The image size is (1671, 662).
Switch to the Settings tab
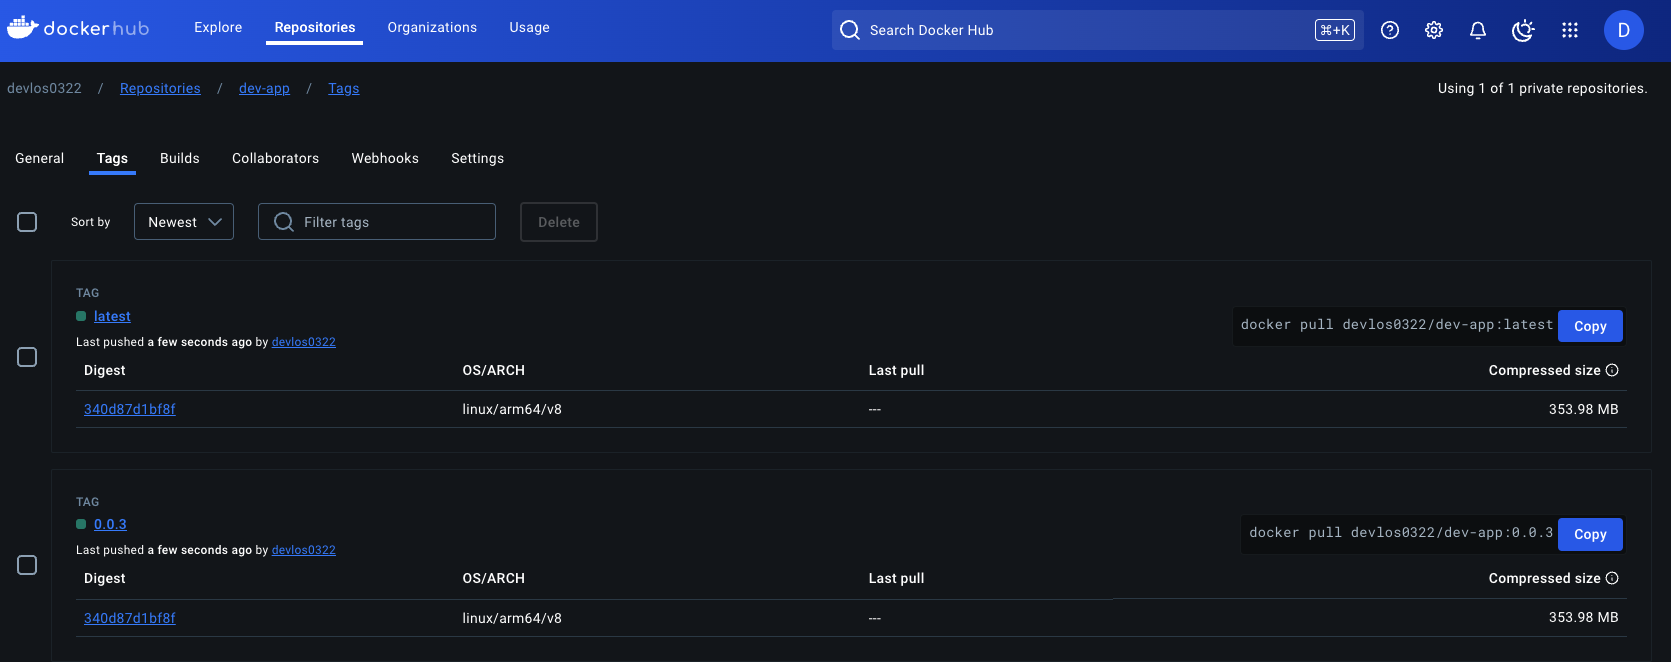pyautogui.click(x=477, y=158)
